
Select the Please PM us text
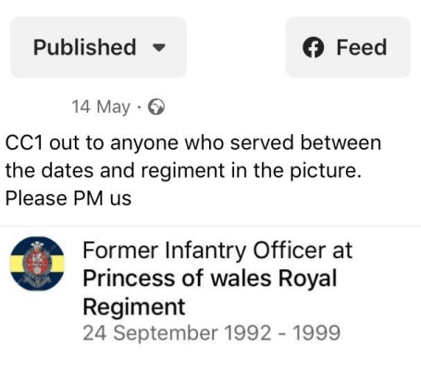tap(68, 199)
